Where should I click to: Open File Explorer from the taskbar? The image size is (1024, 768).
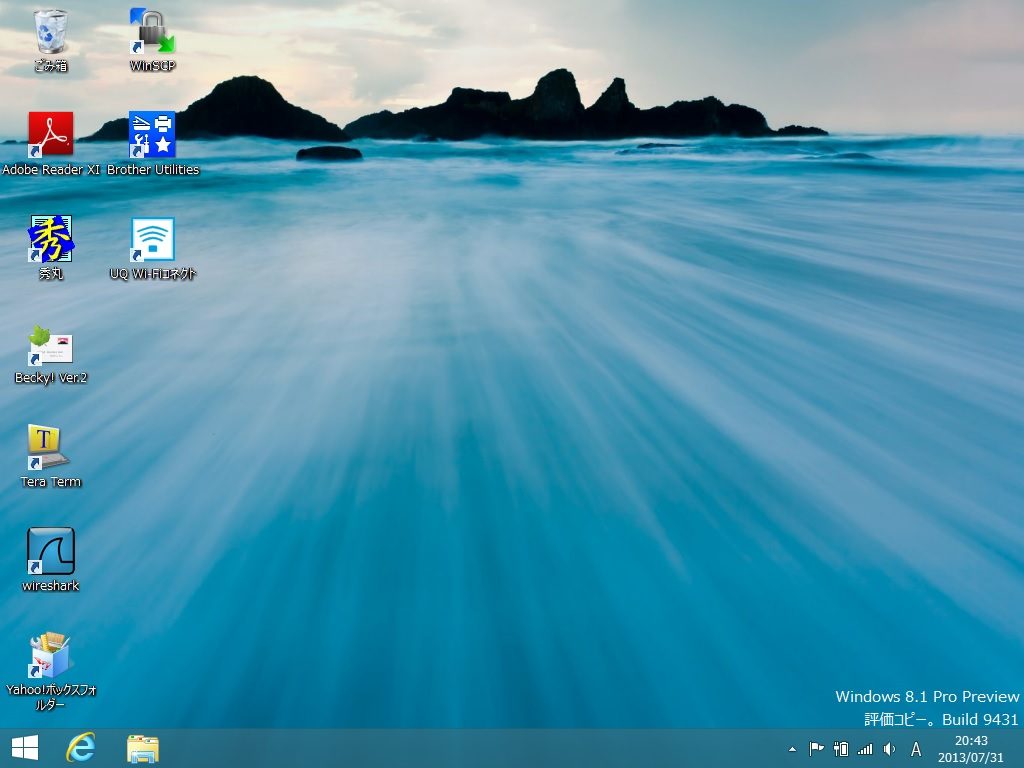(x=143, y=748)
